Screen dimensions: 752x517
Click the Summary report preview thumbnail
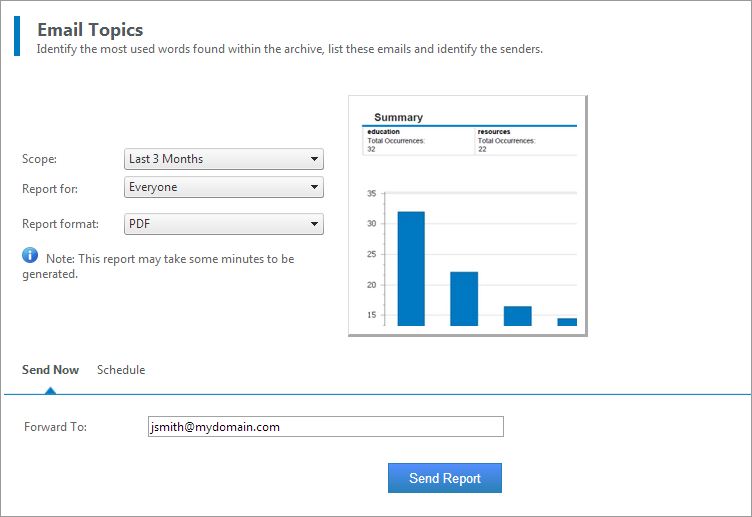click(468, 215)
